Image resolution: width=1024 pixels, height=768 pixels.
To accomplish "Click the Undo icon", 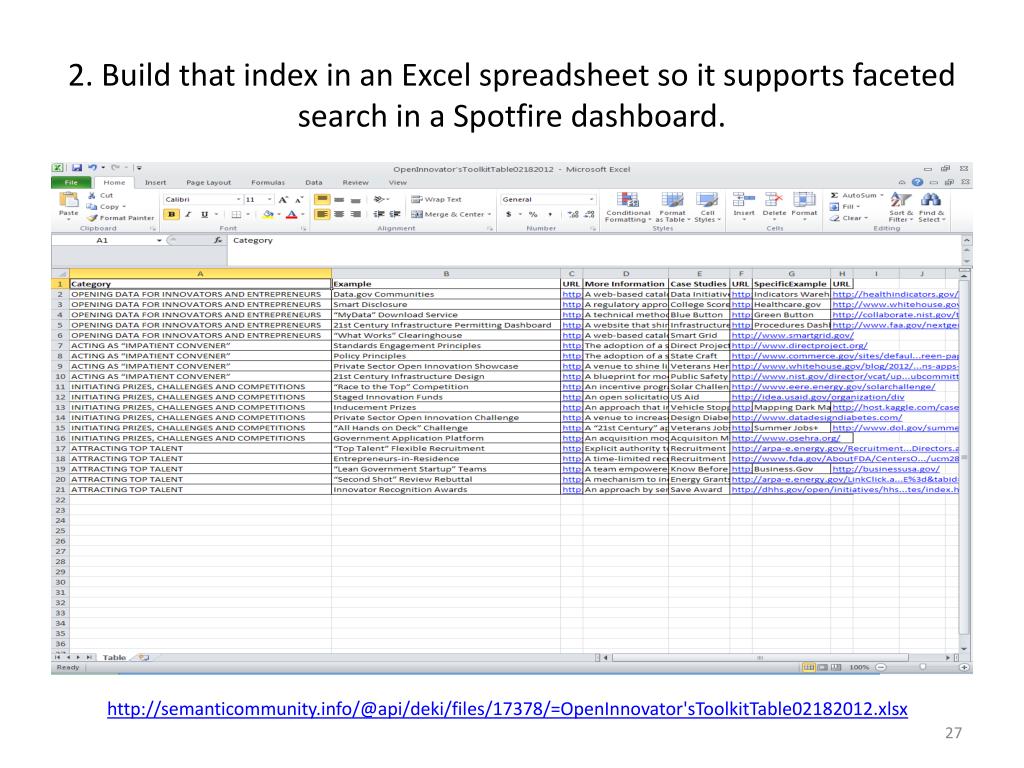I will (92, 168).
